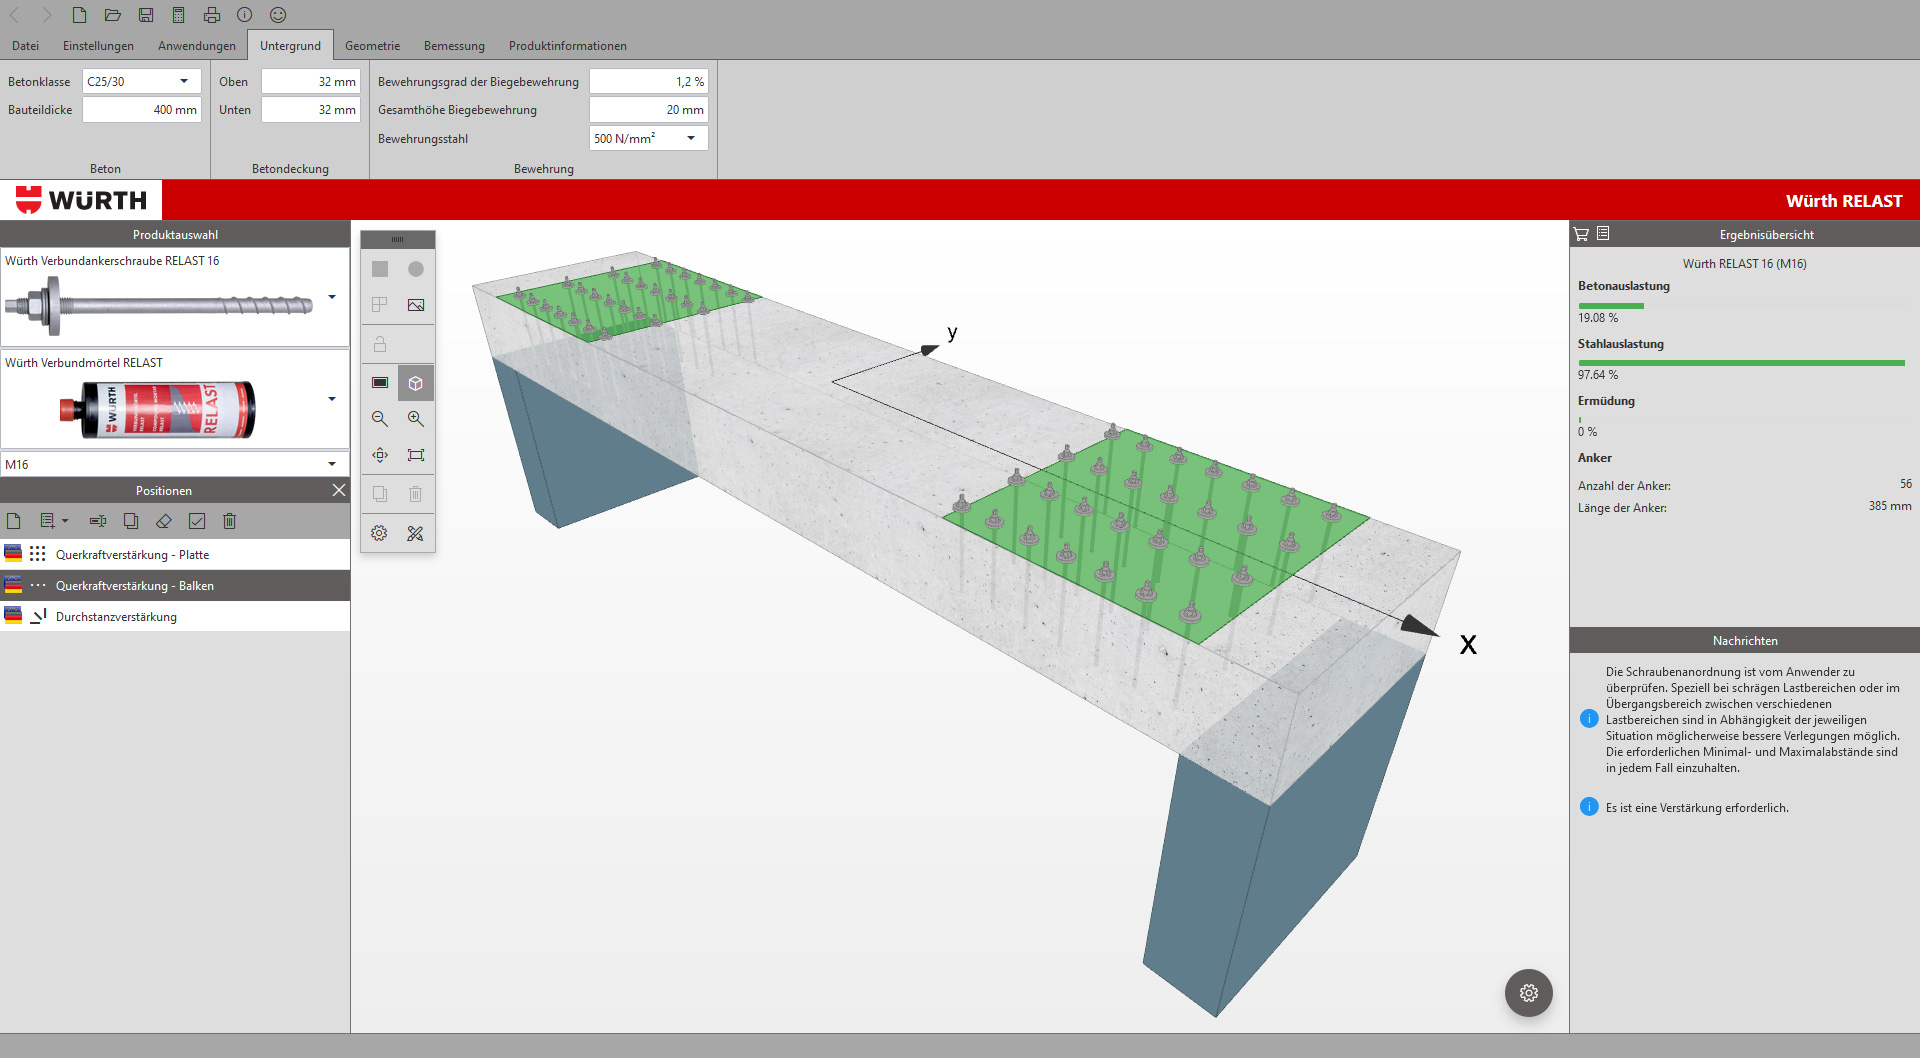Open shopping cart in Ergebnisübersicht header

pyautogui.click(x=1581, y=234)
